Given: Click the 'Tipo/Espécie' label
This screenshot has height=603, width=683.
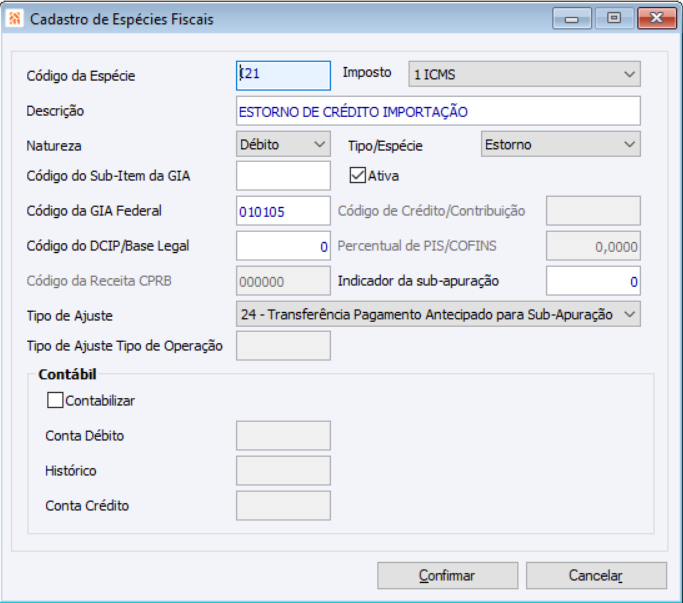Looking at the screenshot, I should (385, 146).
